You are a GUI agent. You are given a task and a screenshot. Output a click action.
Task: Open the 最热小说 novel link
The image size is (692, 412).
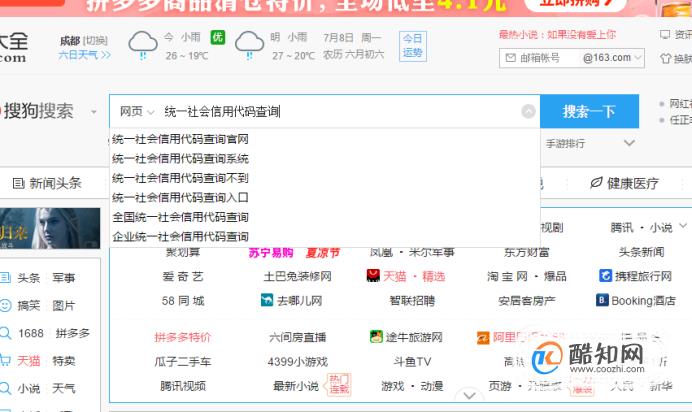557,34
